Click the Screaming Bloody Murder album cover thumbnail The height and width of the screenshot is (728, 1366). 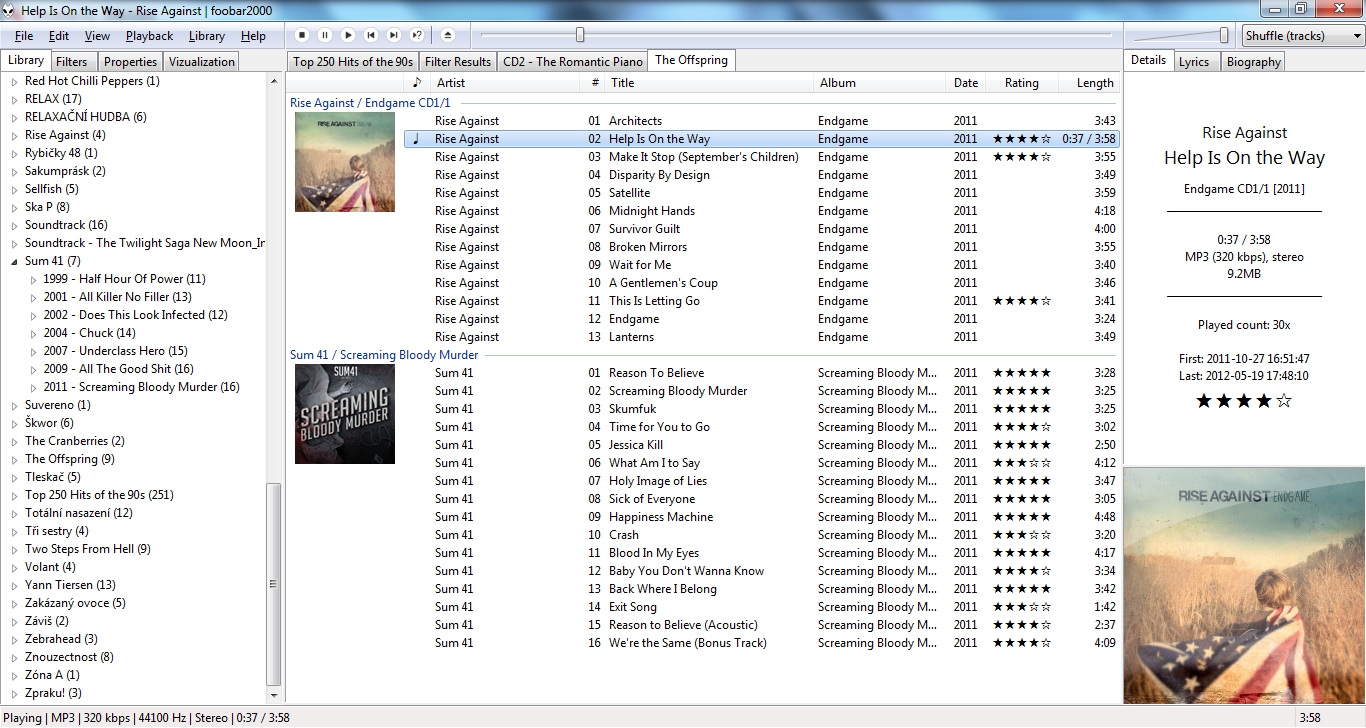coord(345,414)
